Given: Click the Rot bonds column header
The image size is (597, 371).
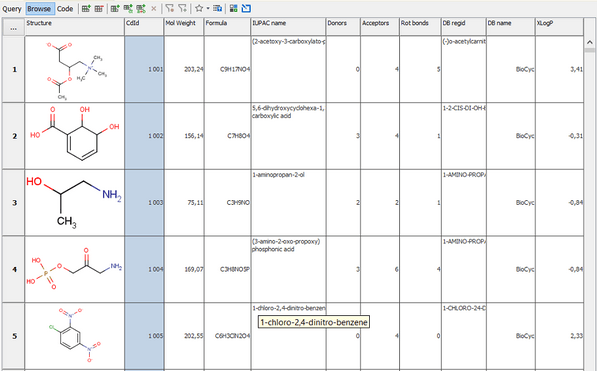Looking at the screenshot, I should (420, 27).
